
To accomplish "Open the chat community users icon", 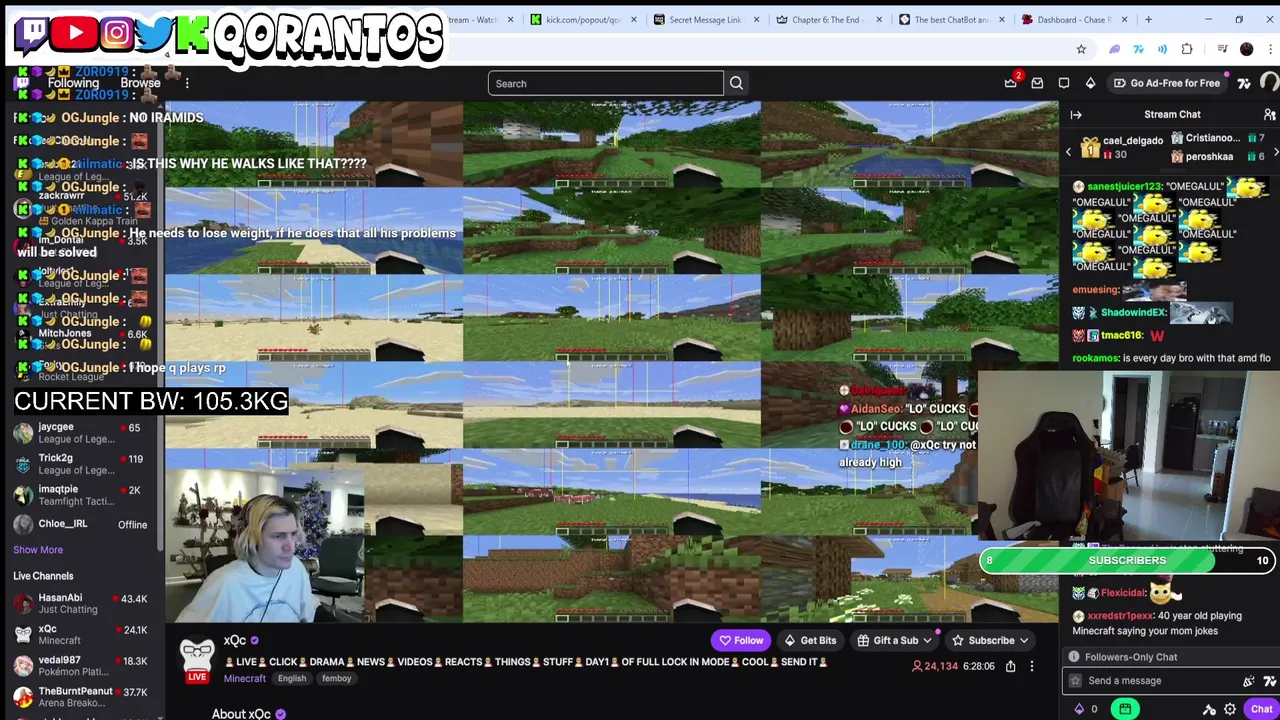I will click(x=1269, y=114).
